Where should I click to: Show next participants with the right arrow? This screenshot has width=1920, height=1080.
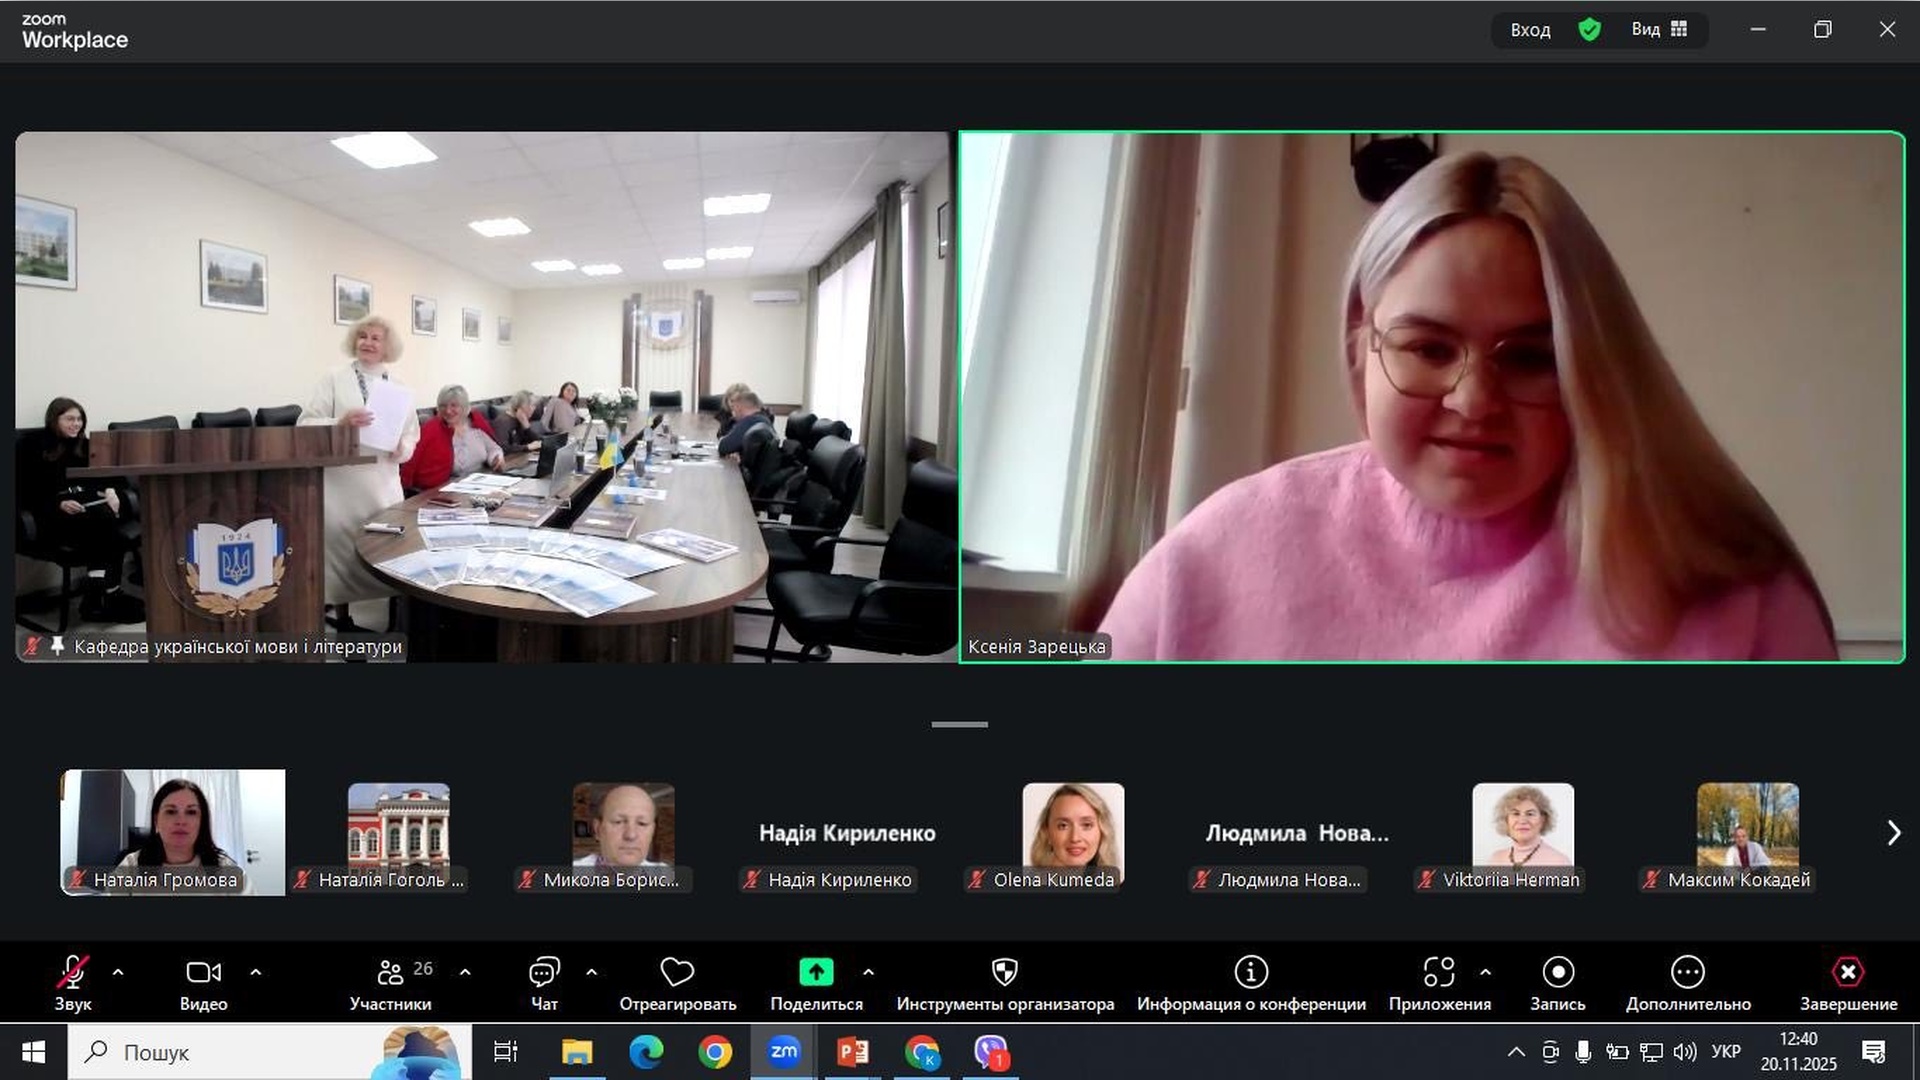1893,833
